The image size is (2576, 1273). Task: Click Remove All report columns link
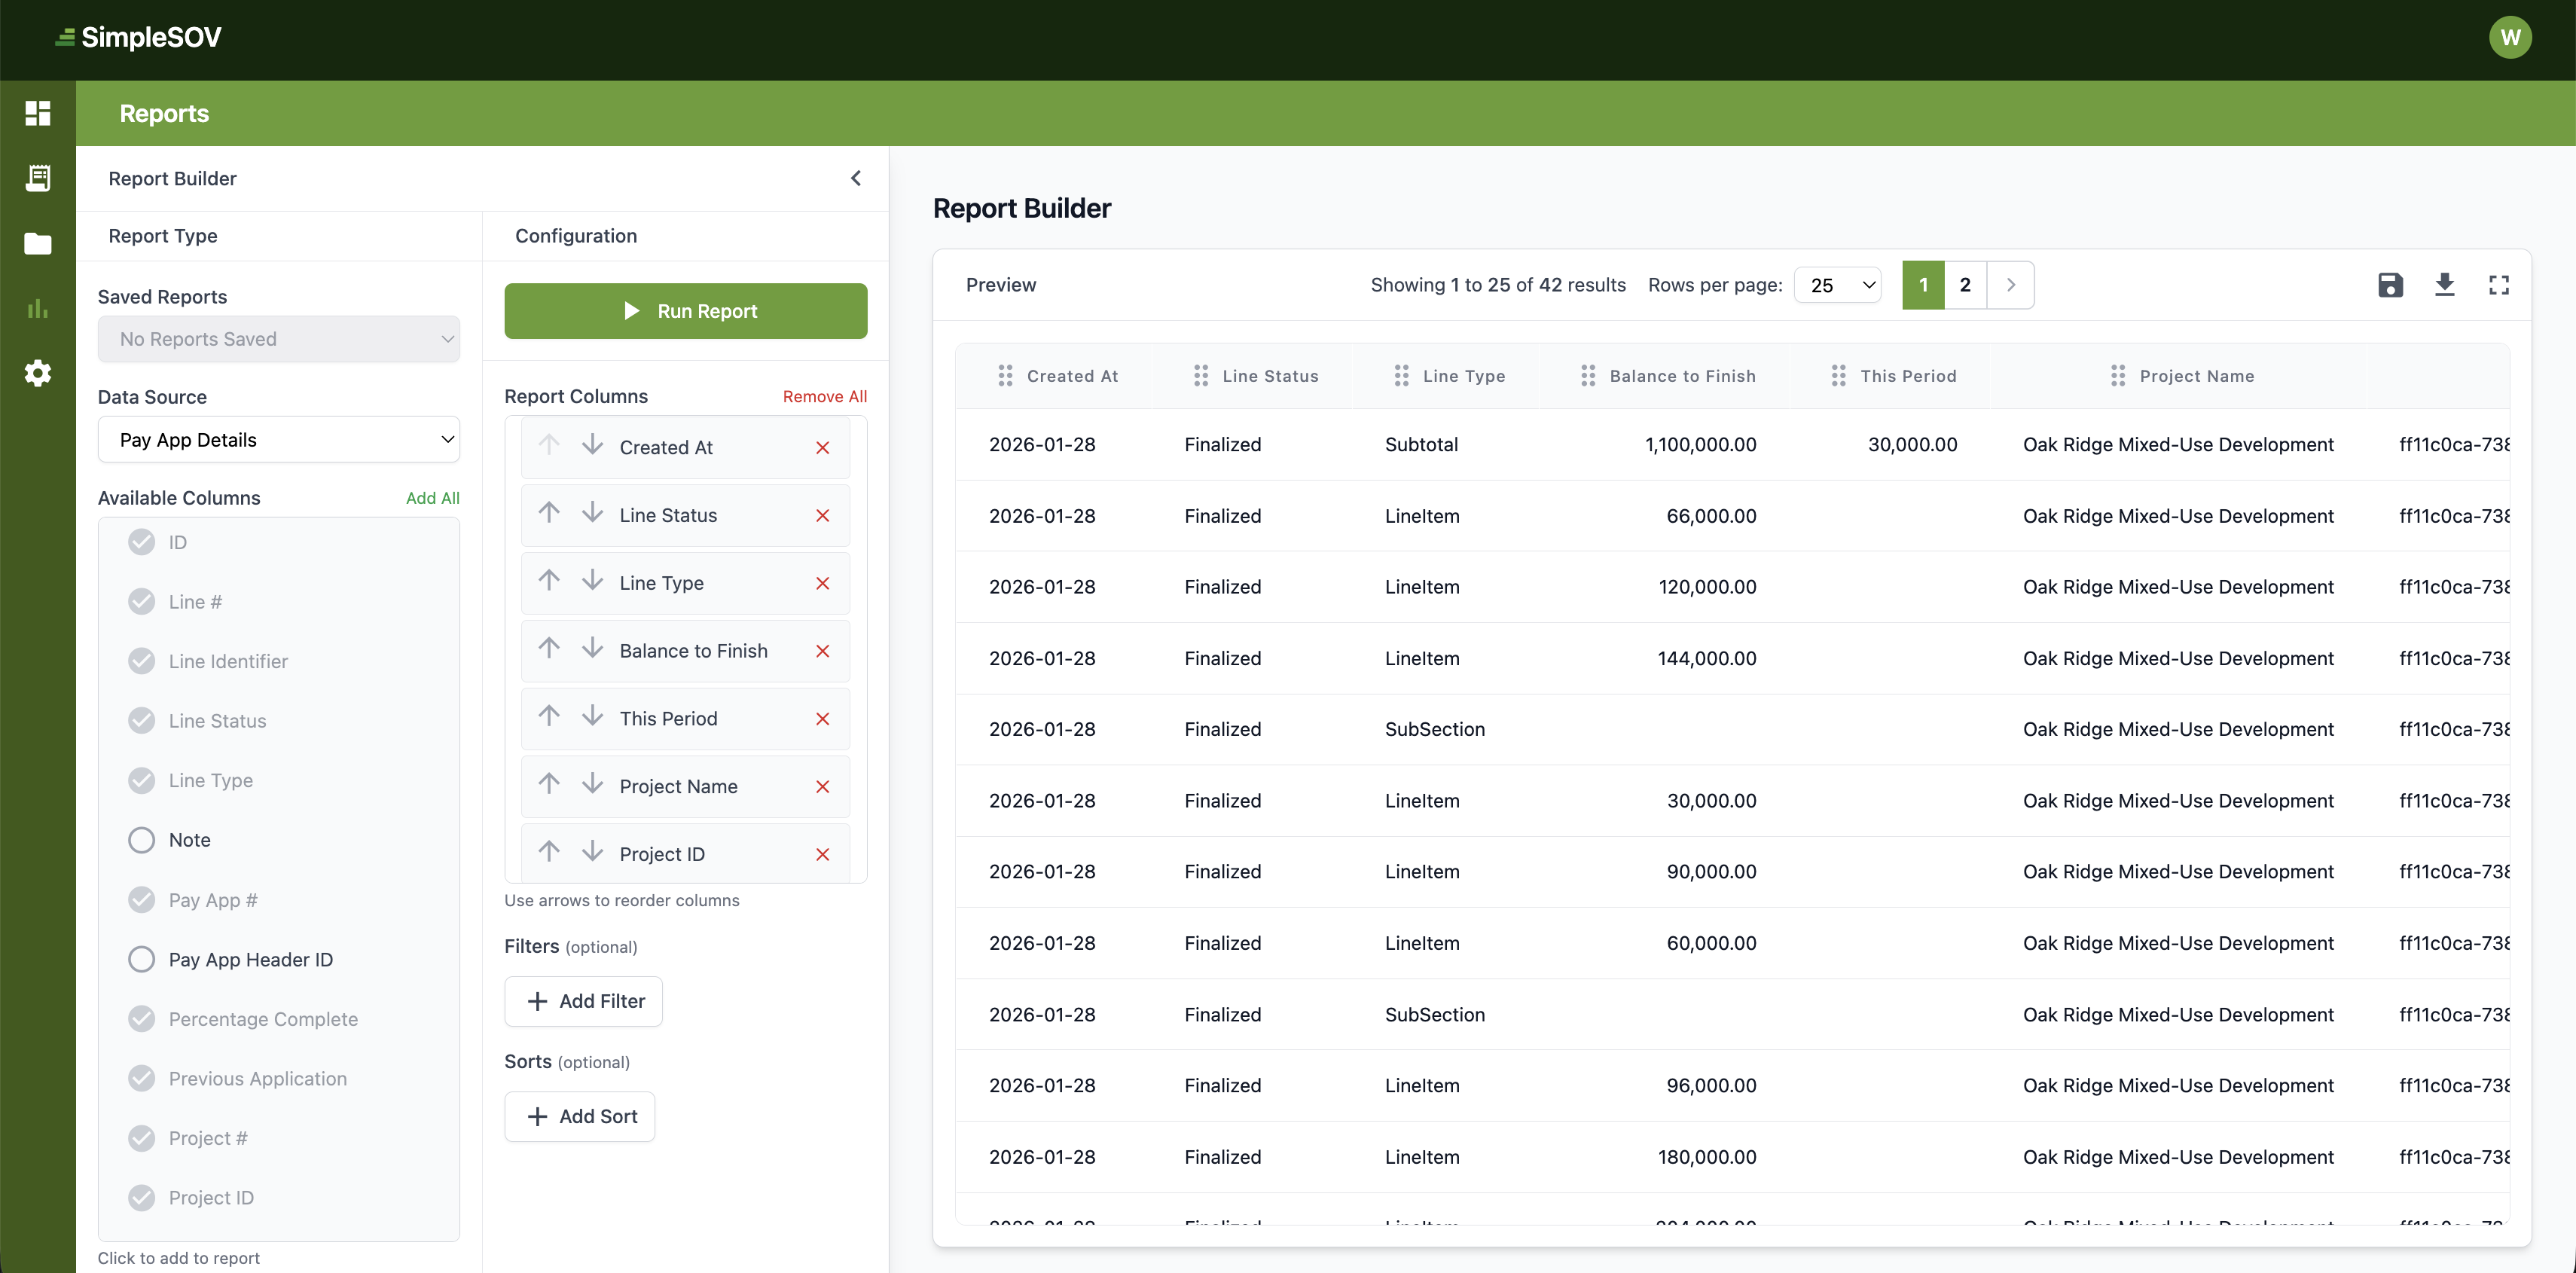[x=823, y=396]
